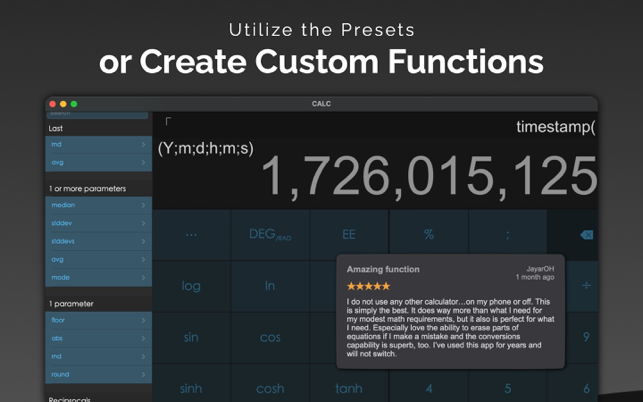Click the cos function key
The width and height of the screenshot is (643, 402).
coord(270,337)
